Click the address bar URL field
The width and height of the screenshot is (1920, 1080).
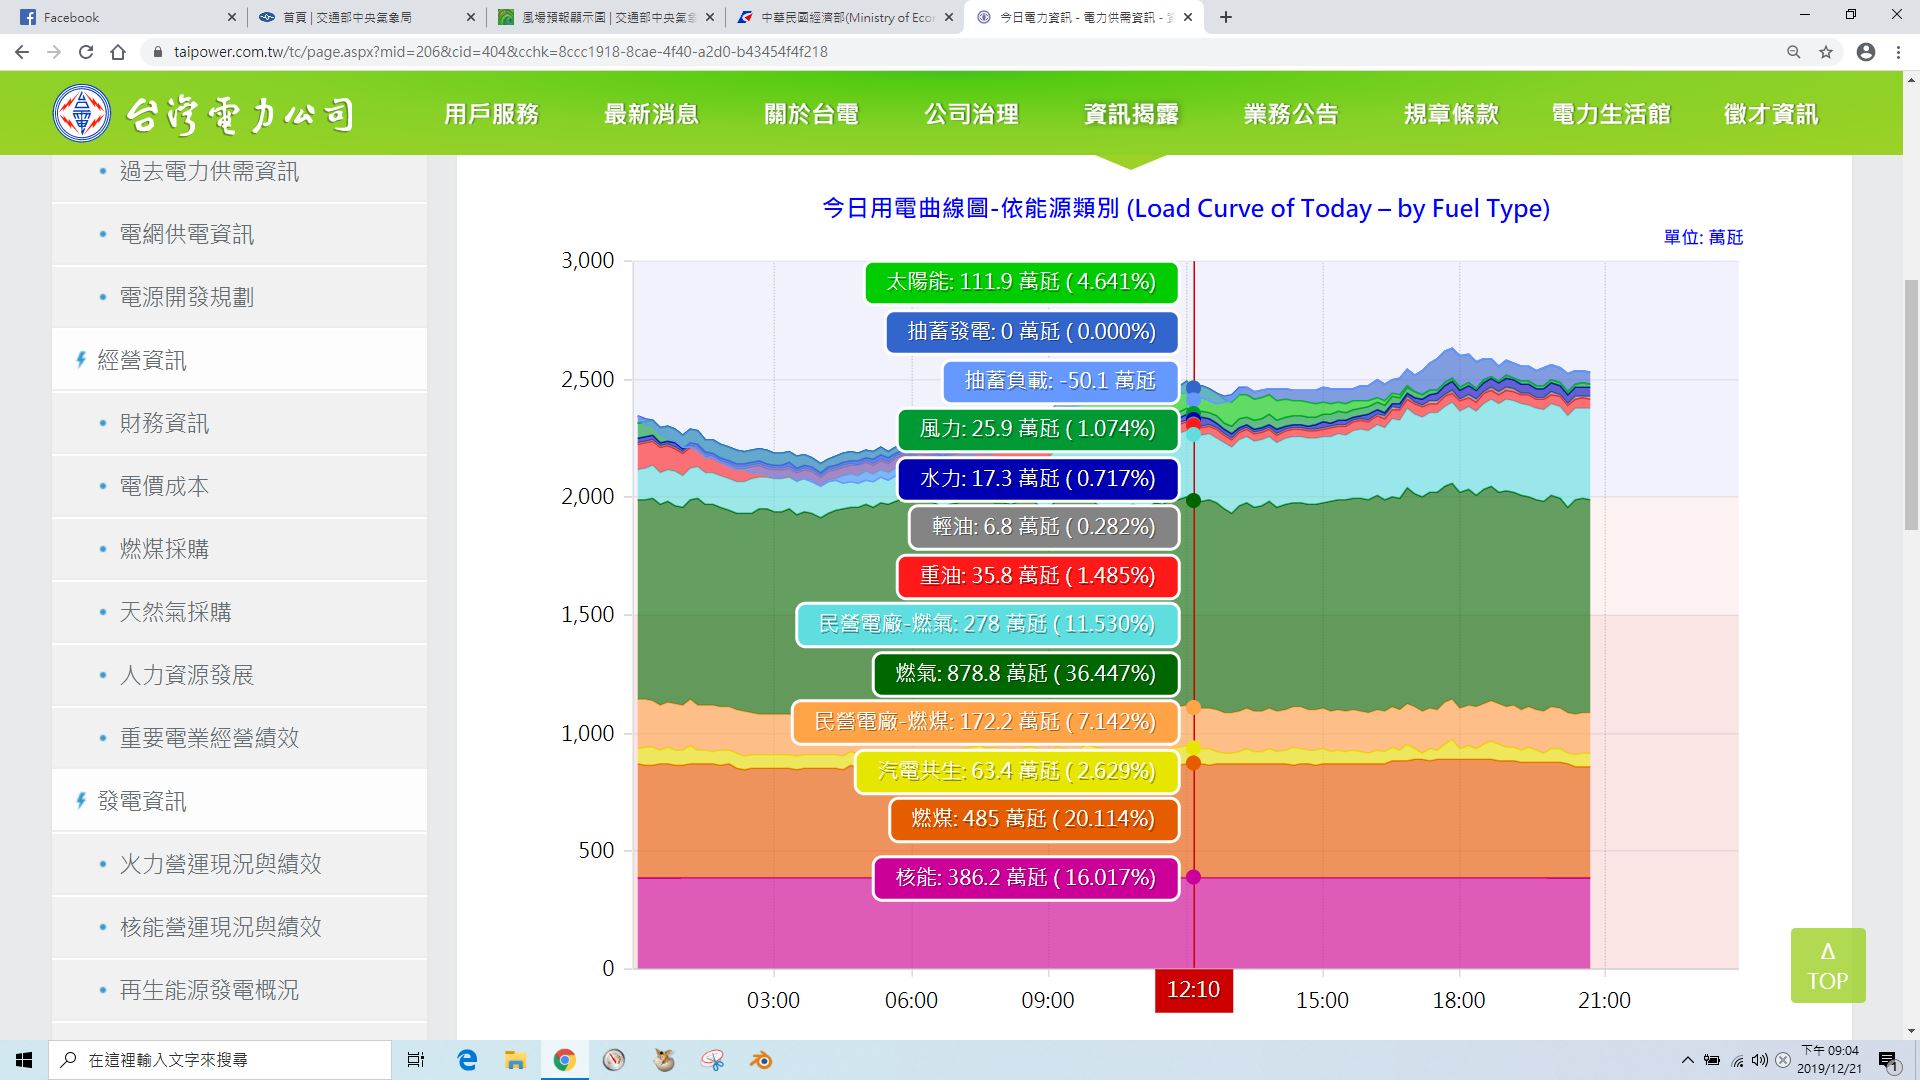pyautogui.click(x=960, y=52)
